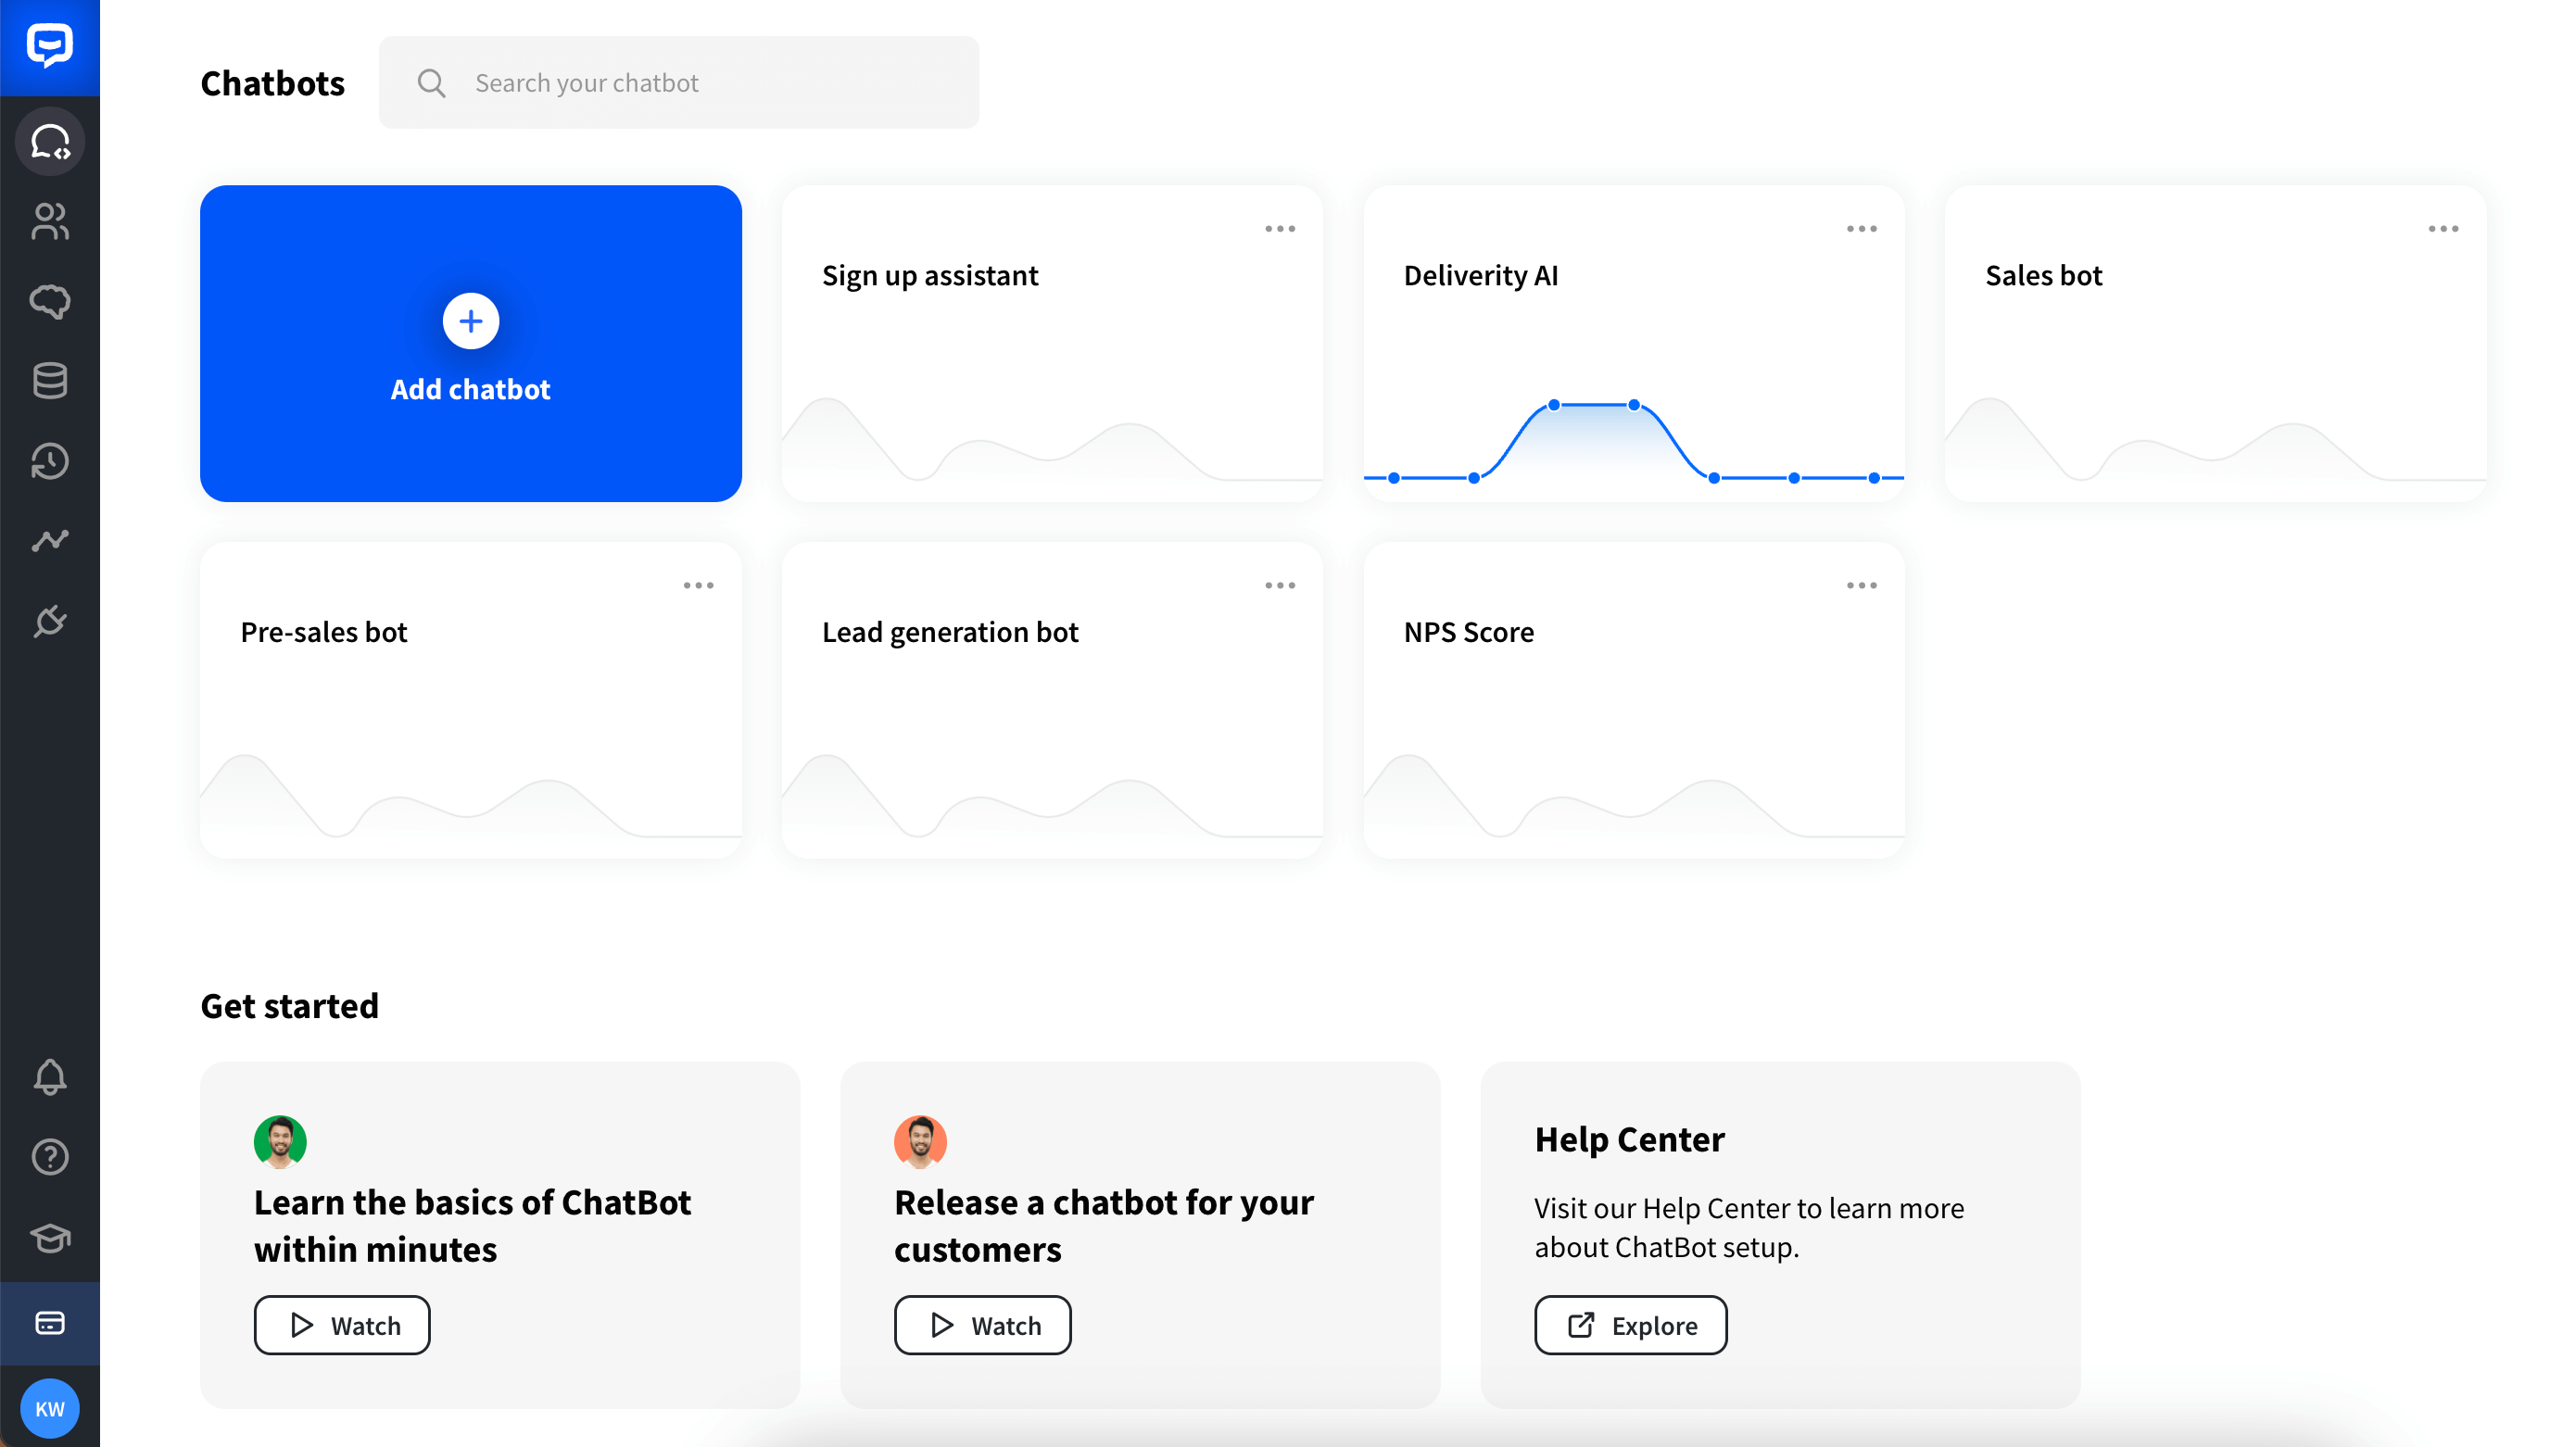Click Explore button in Help Center card

click(x=1630, y=1325)
